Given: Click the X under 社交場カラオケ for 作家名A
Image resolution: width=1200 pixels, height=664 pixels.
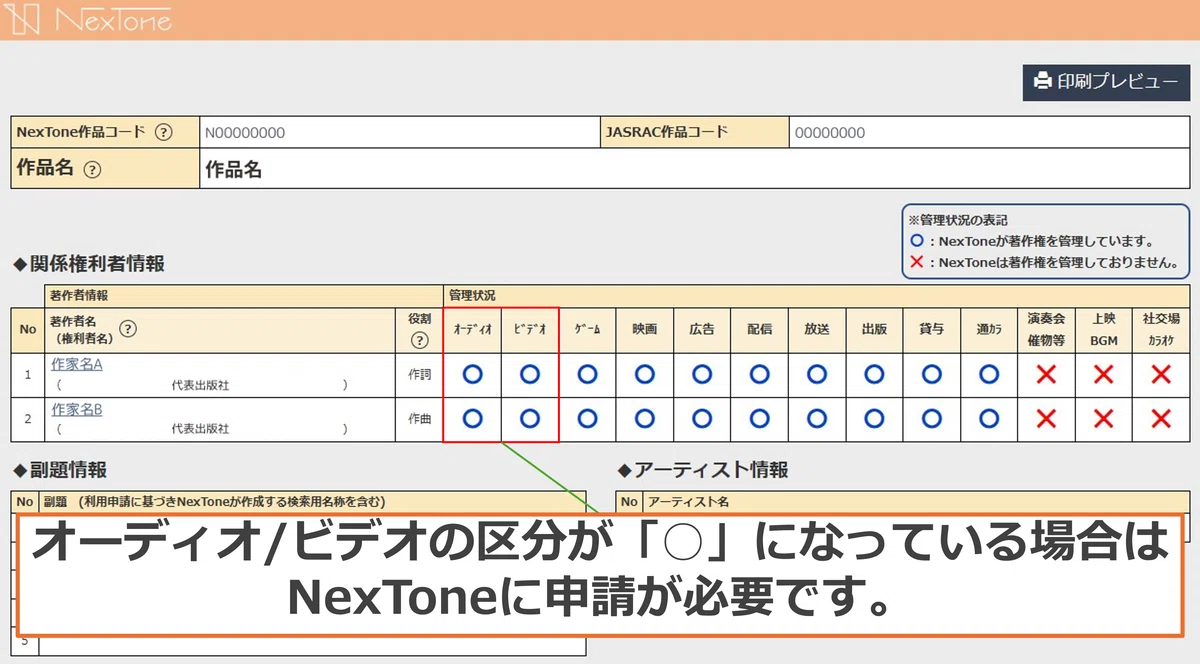Looking at the screenshot, I should click(x=1160, y=375).
